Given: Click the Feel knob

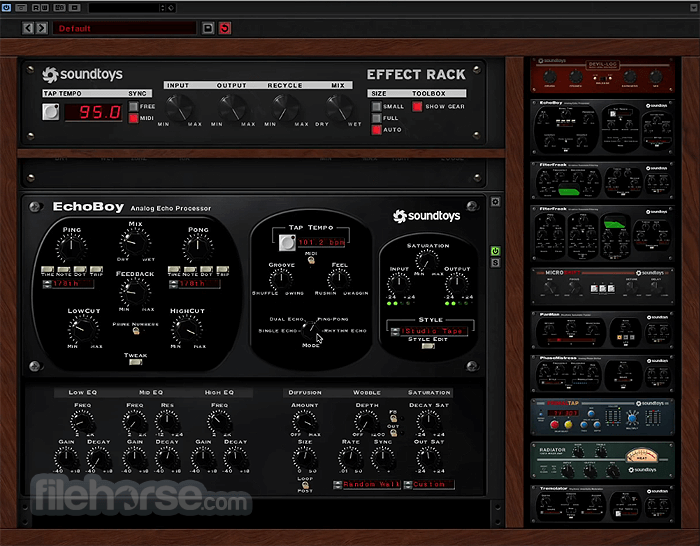Looking at the screenshot, I should pyautogui.click(x=339, y=279).
